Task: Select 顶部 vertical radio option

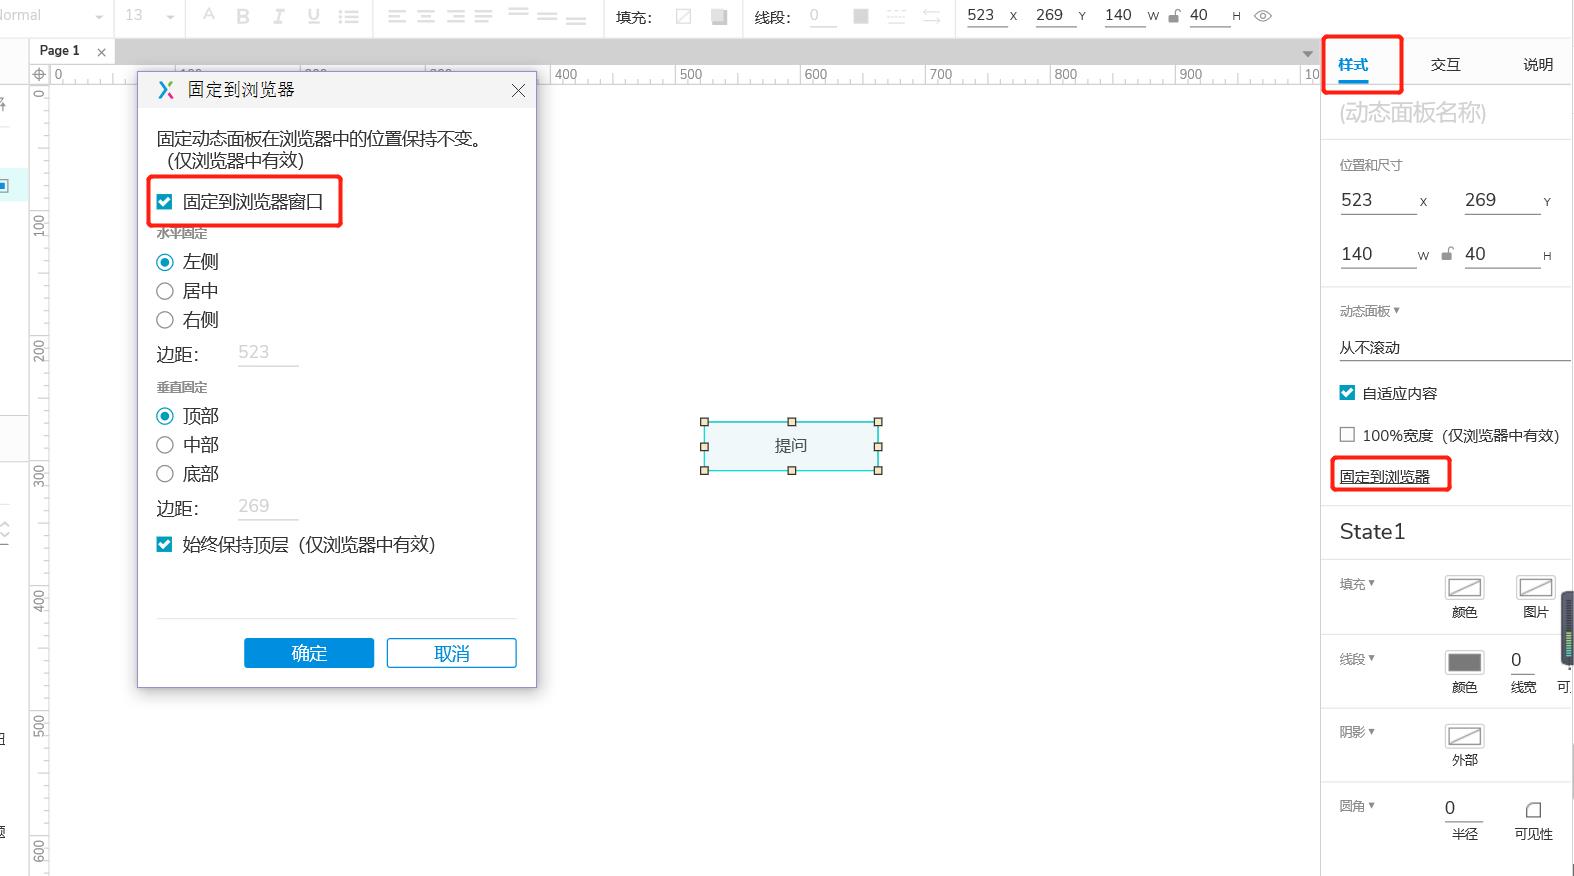Action: click(x=165, y=416)
